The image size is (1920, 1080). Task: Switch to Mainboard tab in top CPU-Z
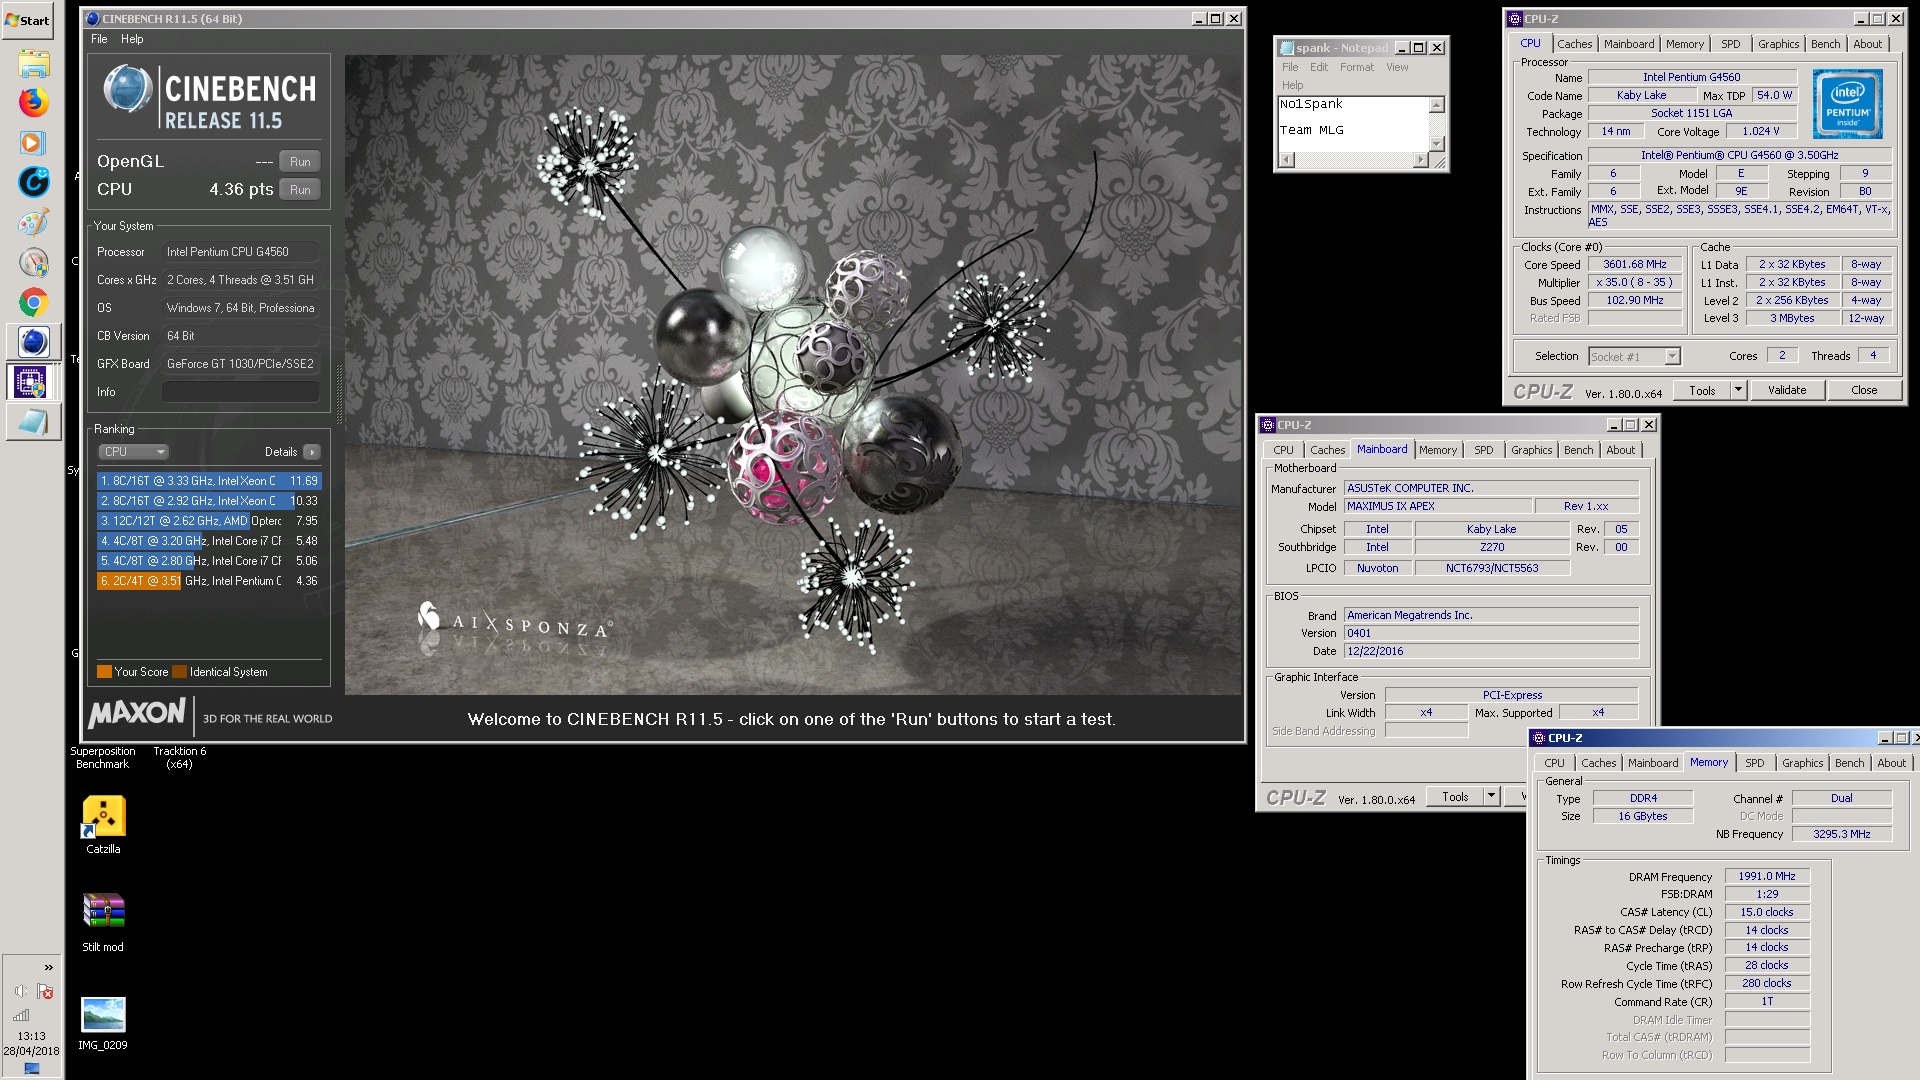click(1629, 44)
